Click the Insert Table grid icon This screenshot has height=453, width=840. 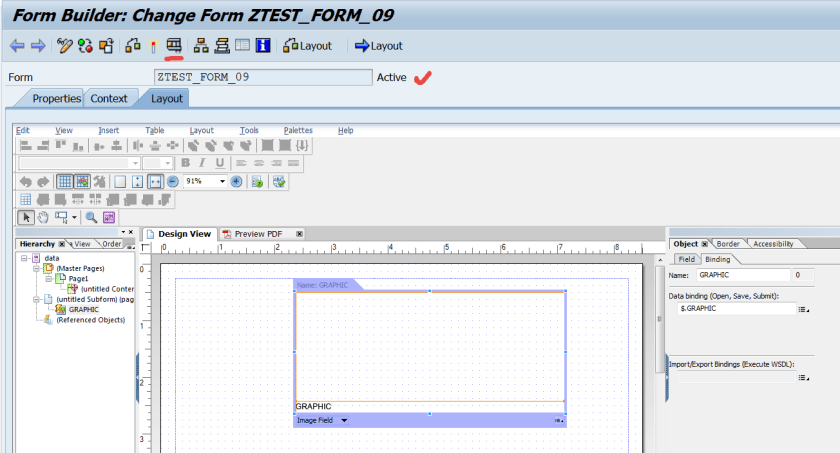[26, 200]
